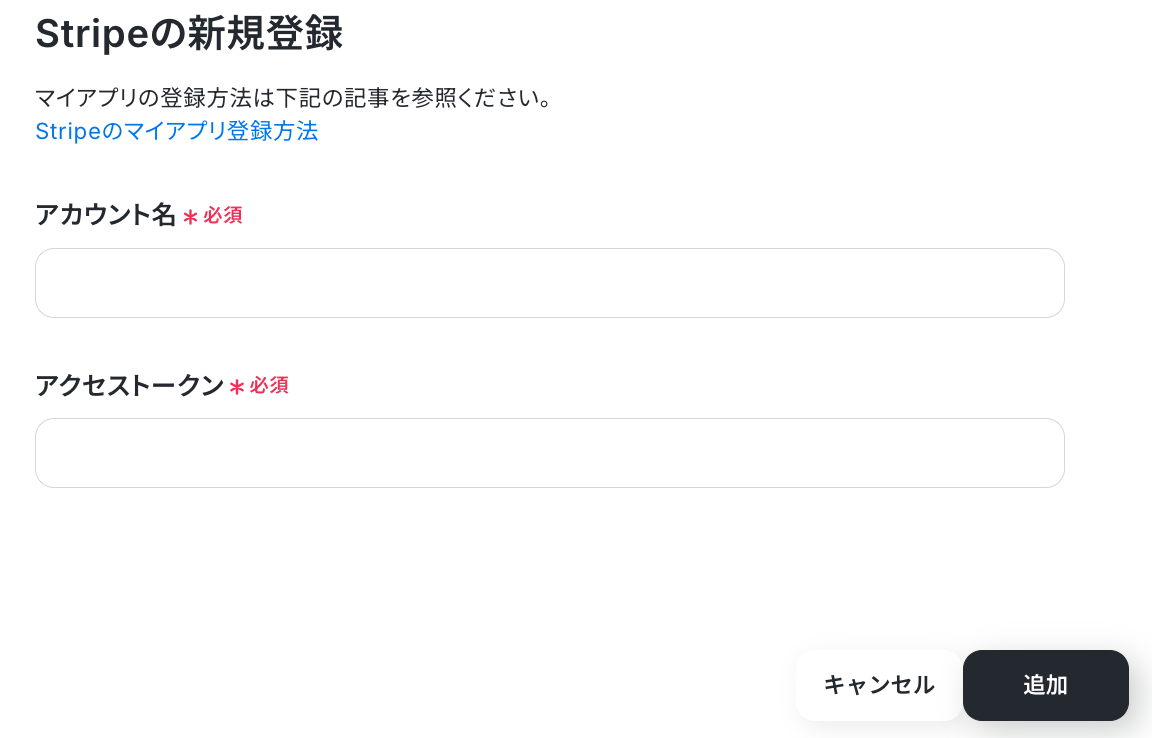Submit the form with 追加 button
This screenshot has height=738, width=1152.
pyautogui.click(x=1045, y=685)
